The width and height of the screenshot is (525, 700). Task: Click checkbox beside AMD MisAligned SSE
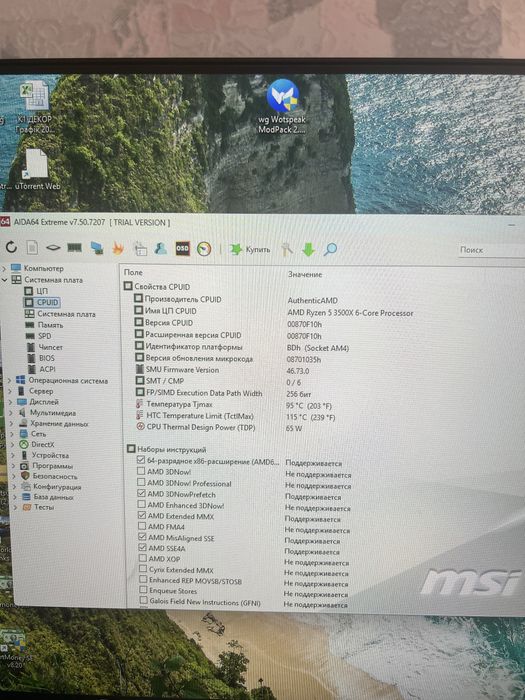coord(142,537)
